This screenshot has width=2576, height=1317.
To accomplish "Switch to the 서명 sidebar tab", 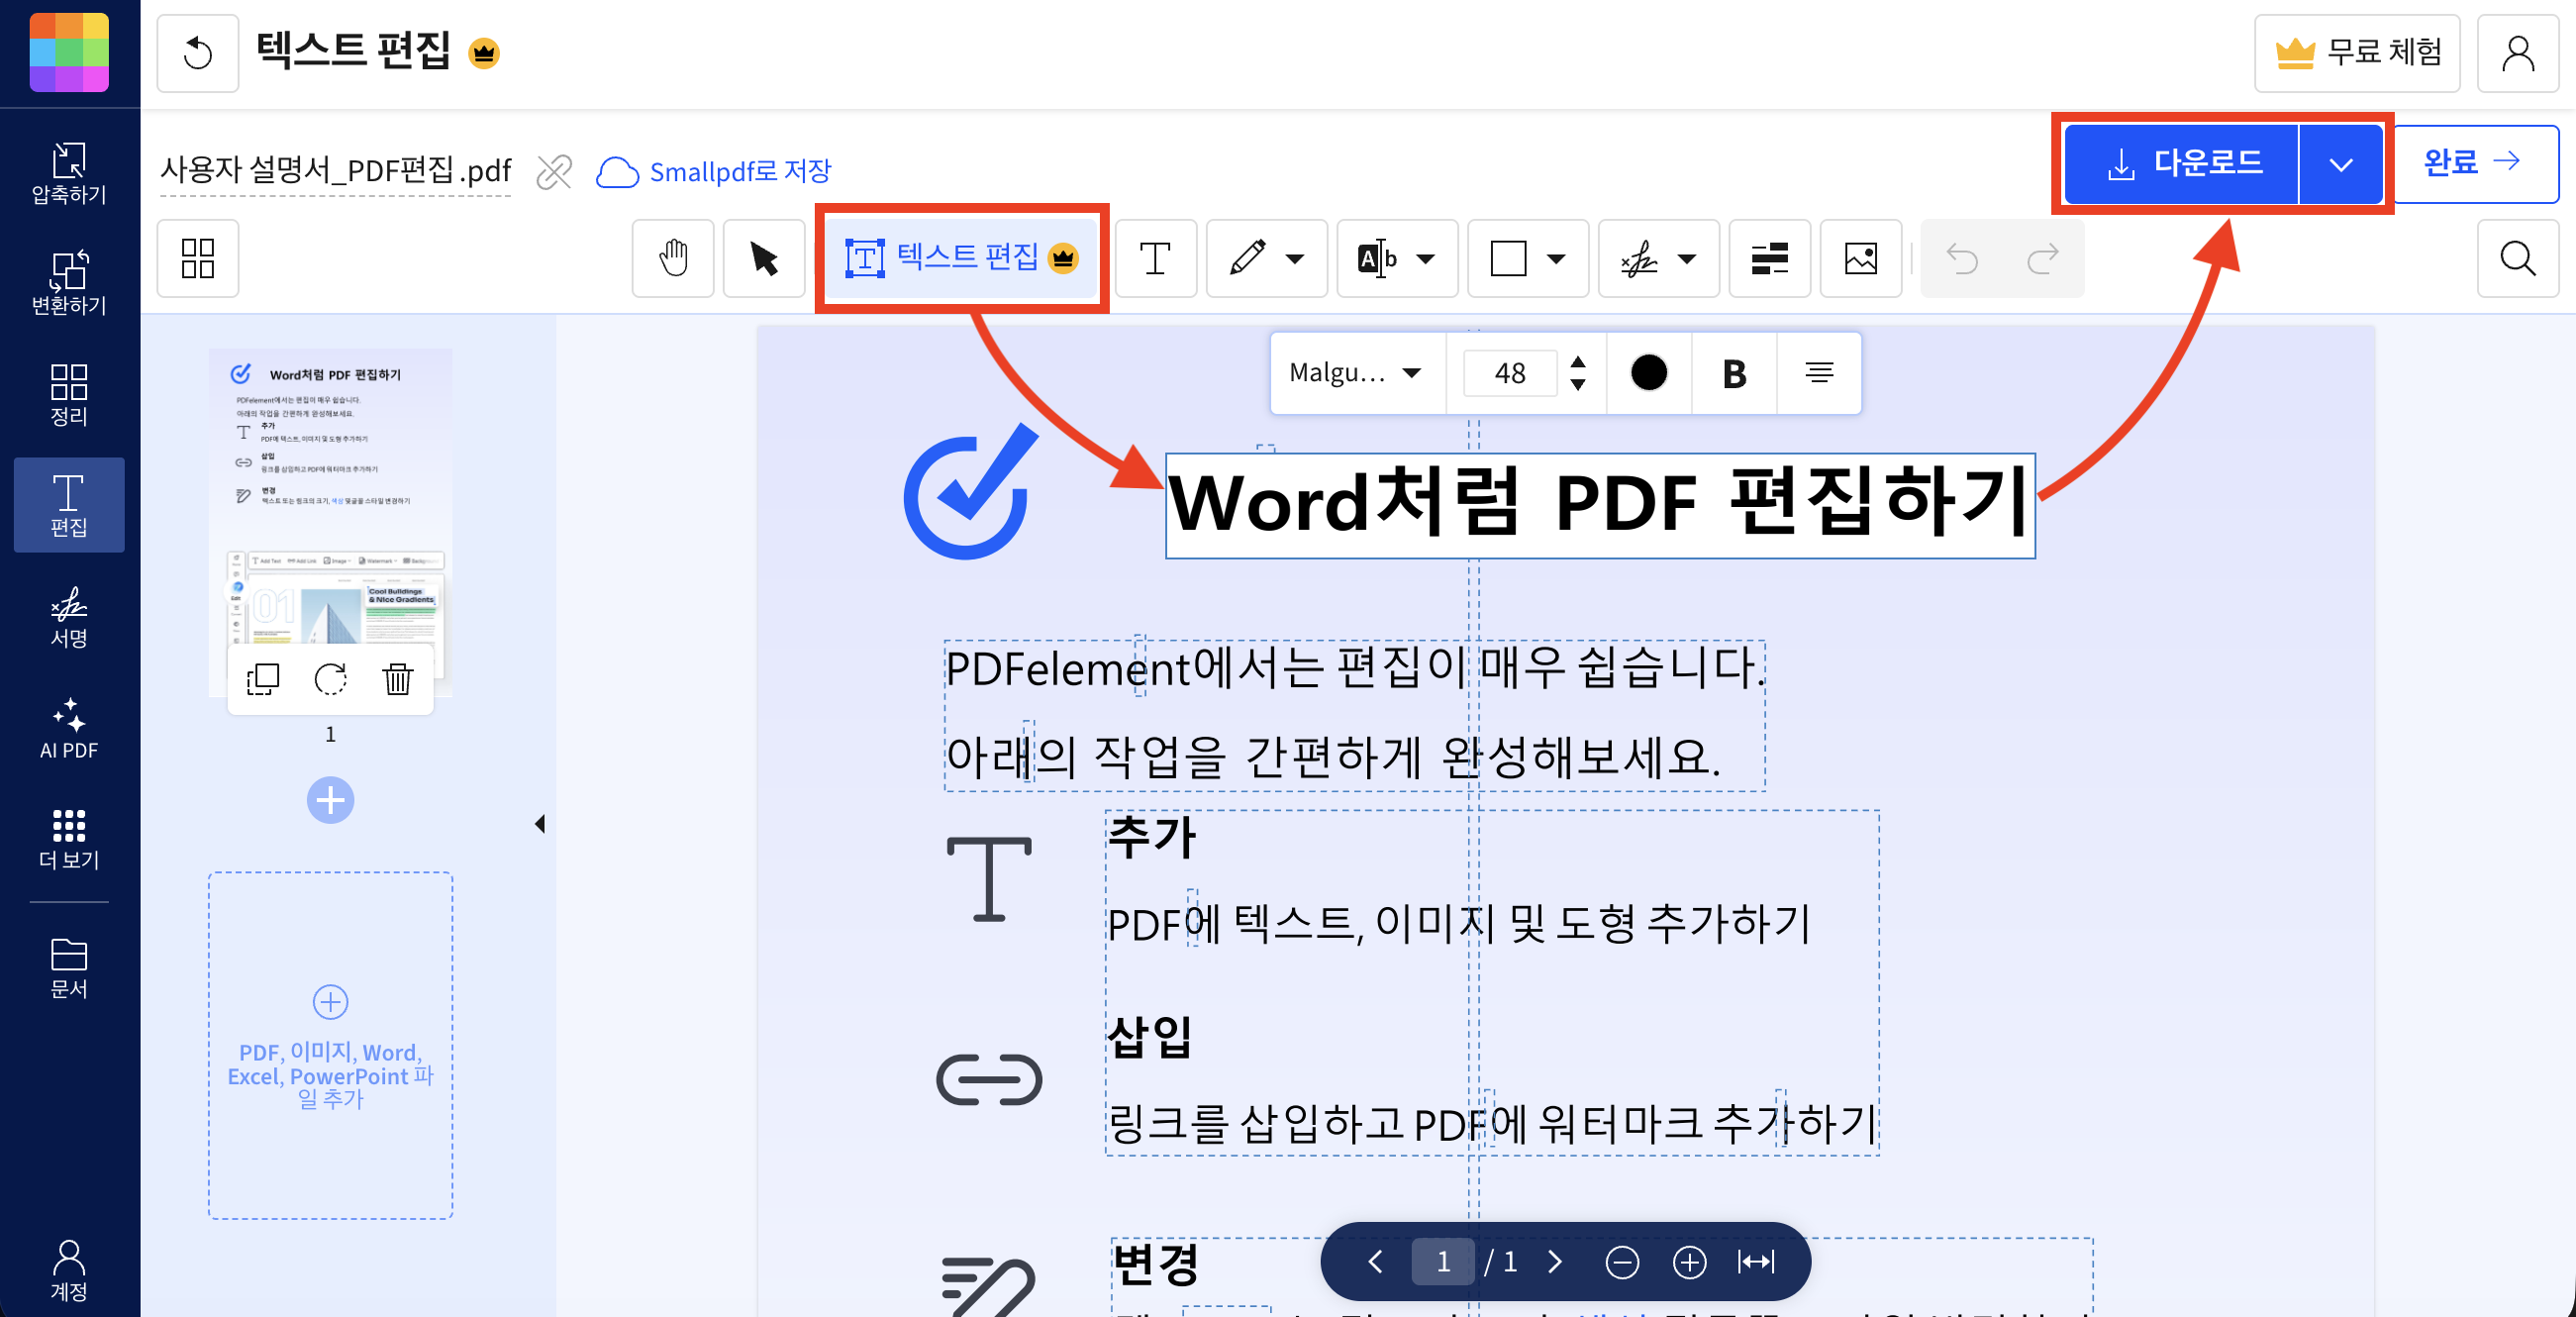I will pos(68,620).
